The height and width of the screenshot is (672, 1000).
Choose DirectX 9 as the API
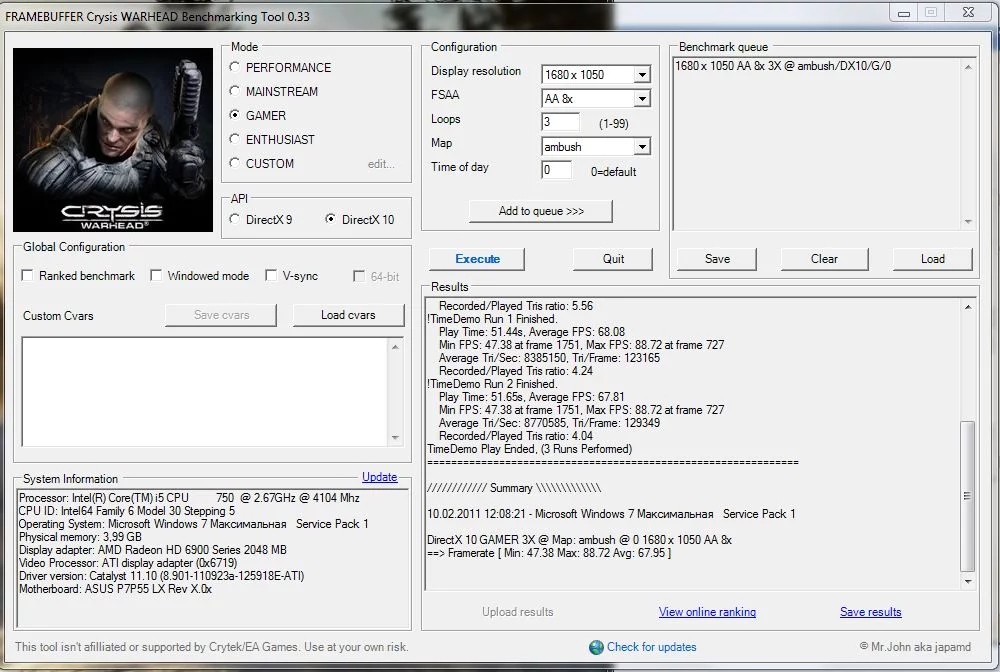[235, 219]
